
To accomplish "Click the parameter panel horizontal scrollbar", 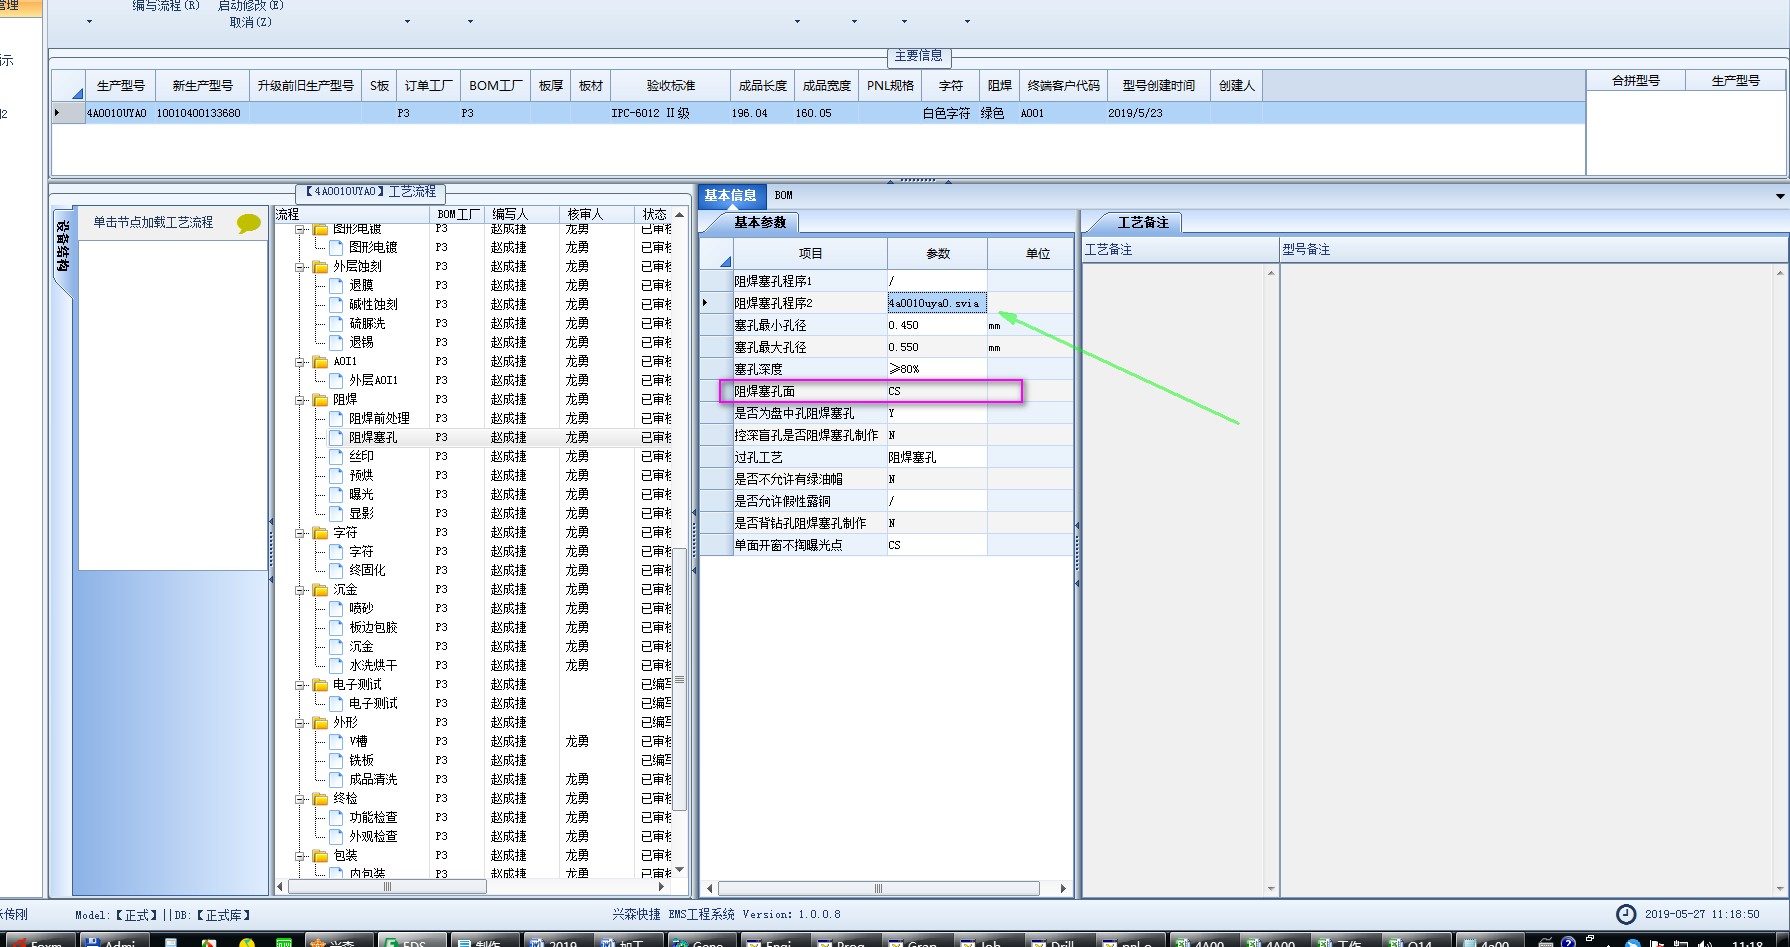I will [x=878, y=888].
